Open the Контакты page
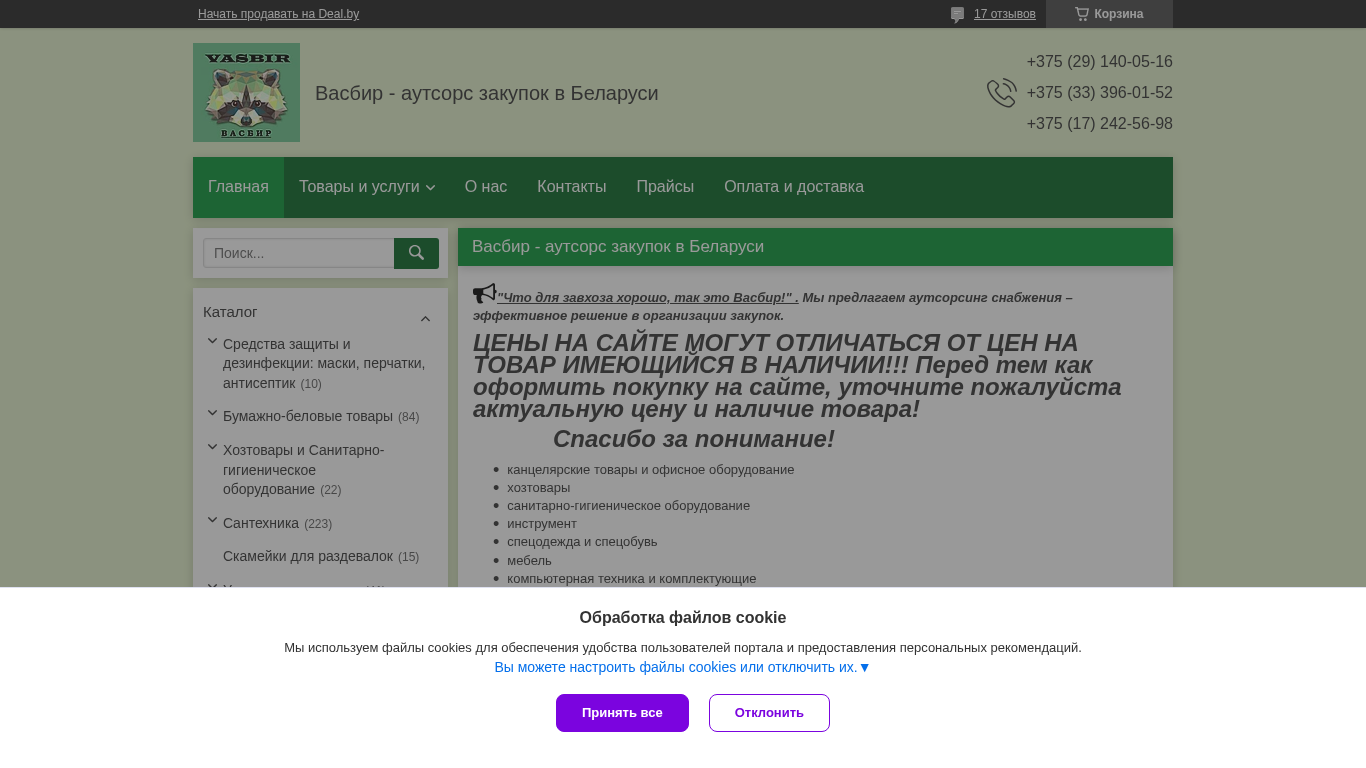The height and width of the screenshot is (768, 1366). [572, 187]
